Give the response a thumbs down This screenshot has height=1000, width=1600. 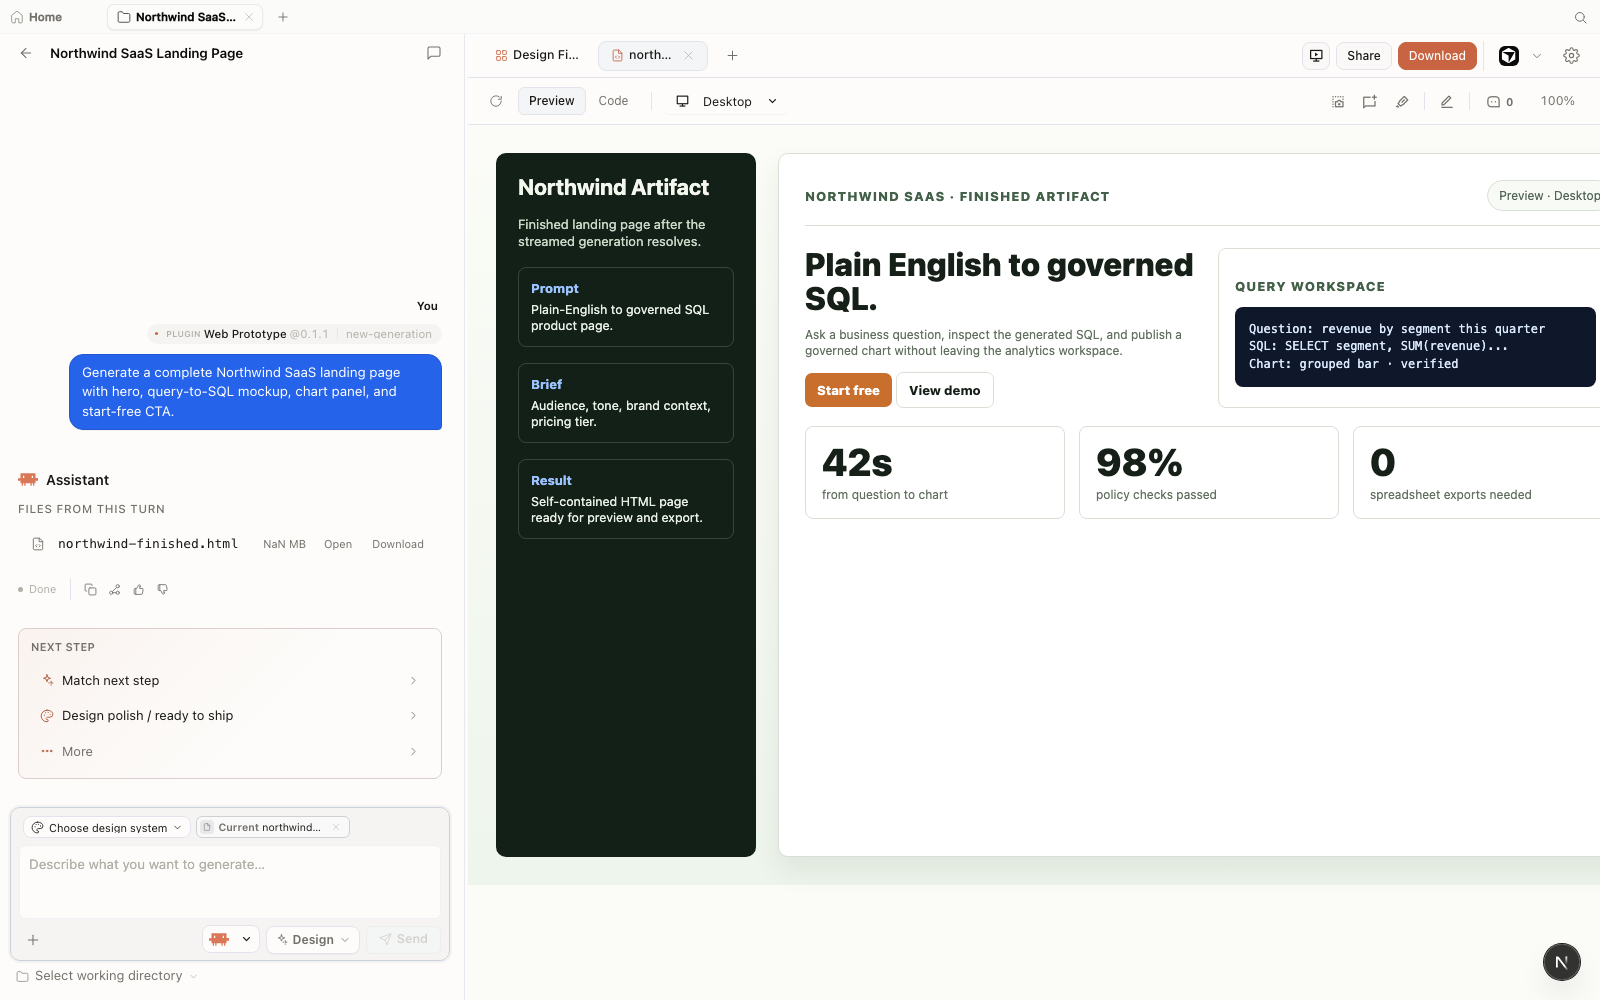163,589
